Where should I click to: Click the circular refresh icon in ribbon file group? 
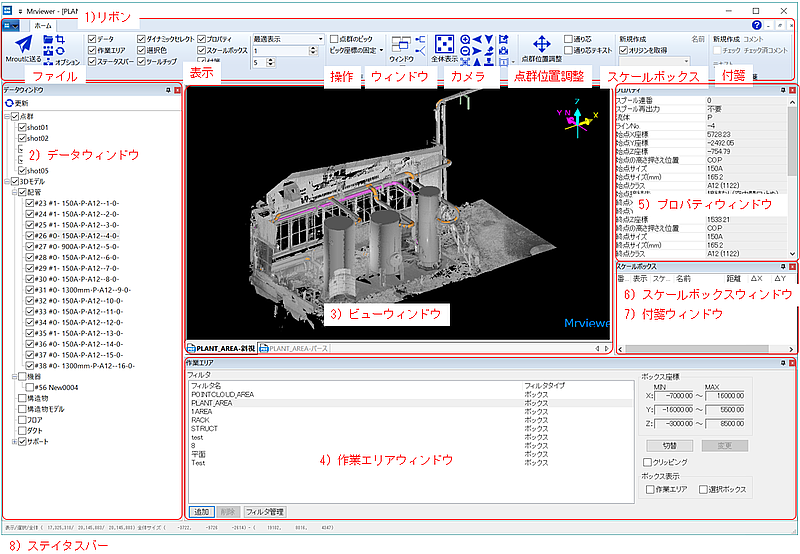click(60, 51)
